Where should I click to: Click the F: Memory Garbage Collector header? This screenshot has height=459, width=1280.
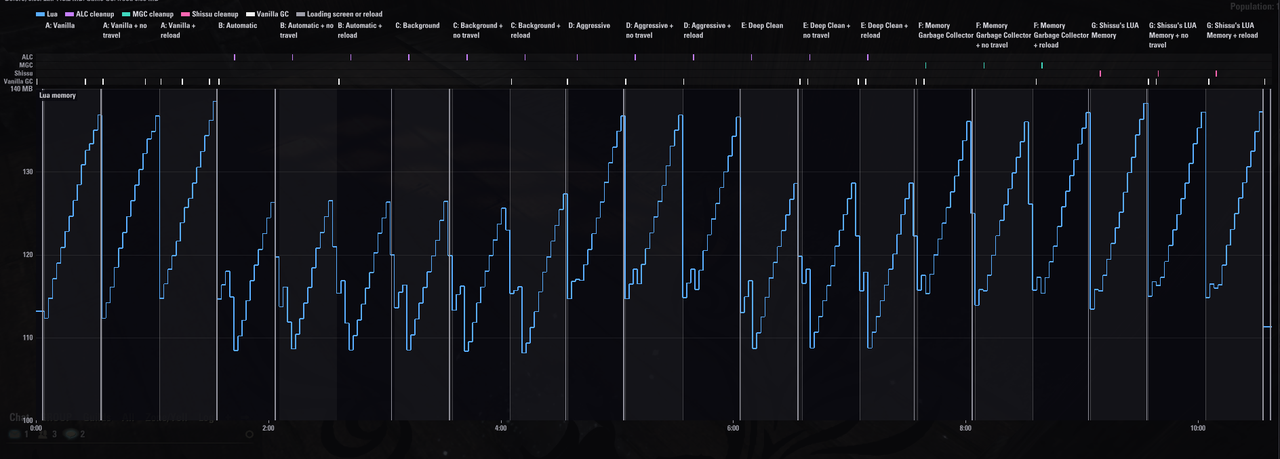coord(946,30)
